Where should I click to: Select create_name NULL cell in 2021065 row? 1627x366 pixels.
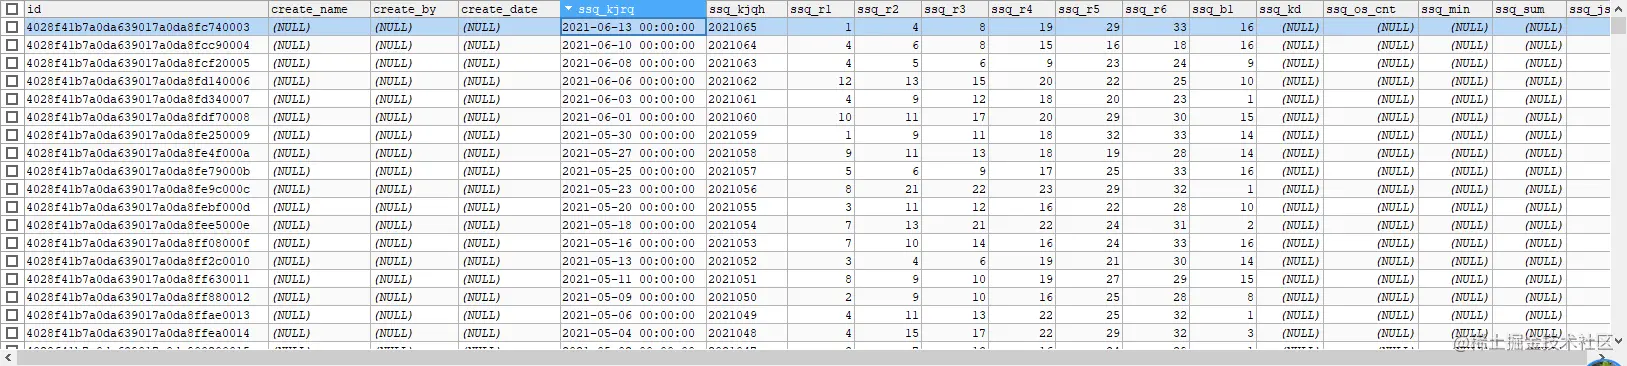point(320,27)
